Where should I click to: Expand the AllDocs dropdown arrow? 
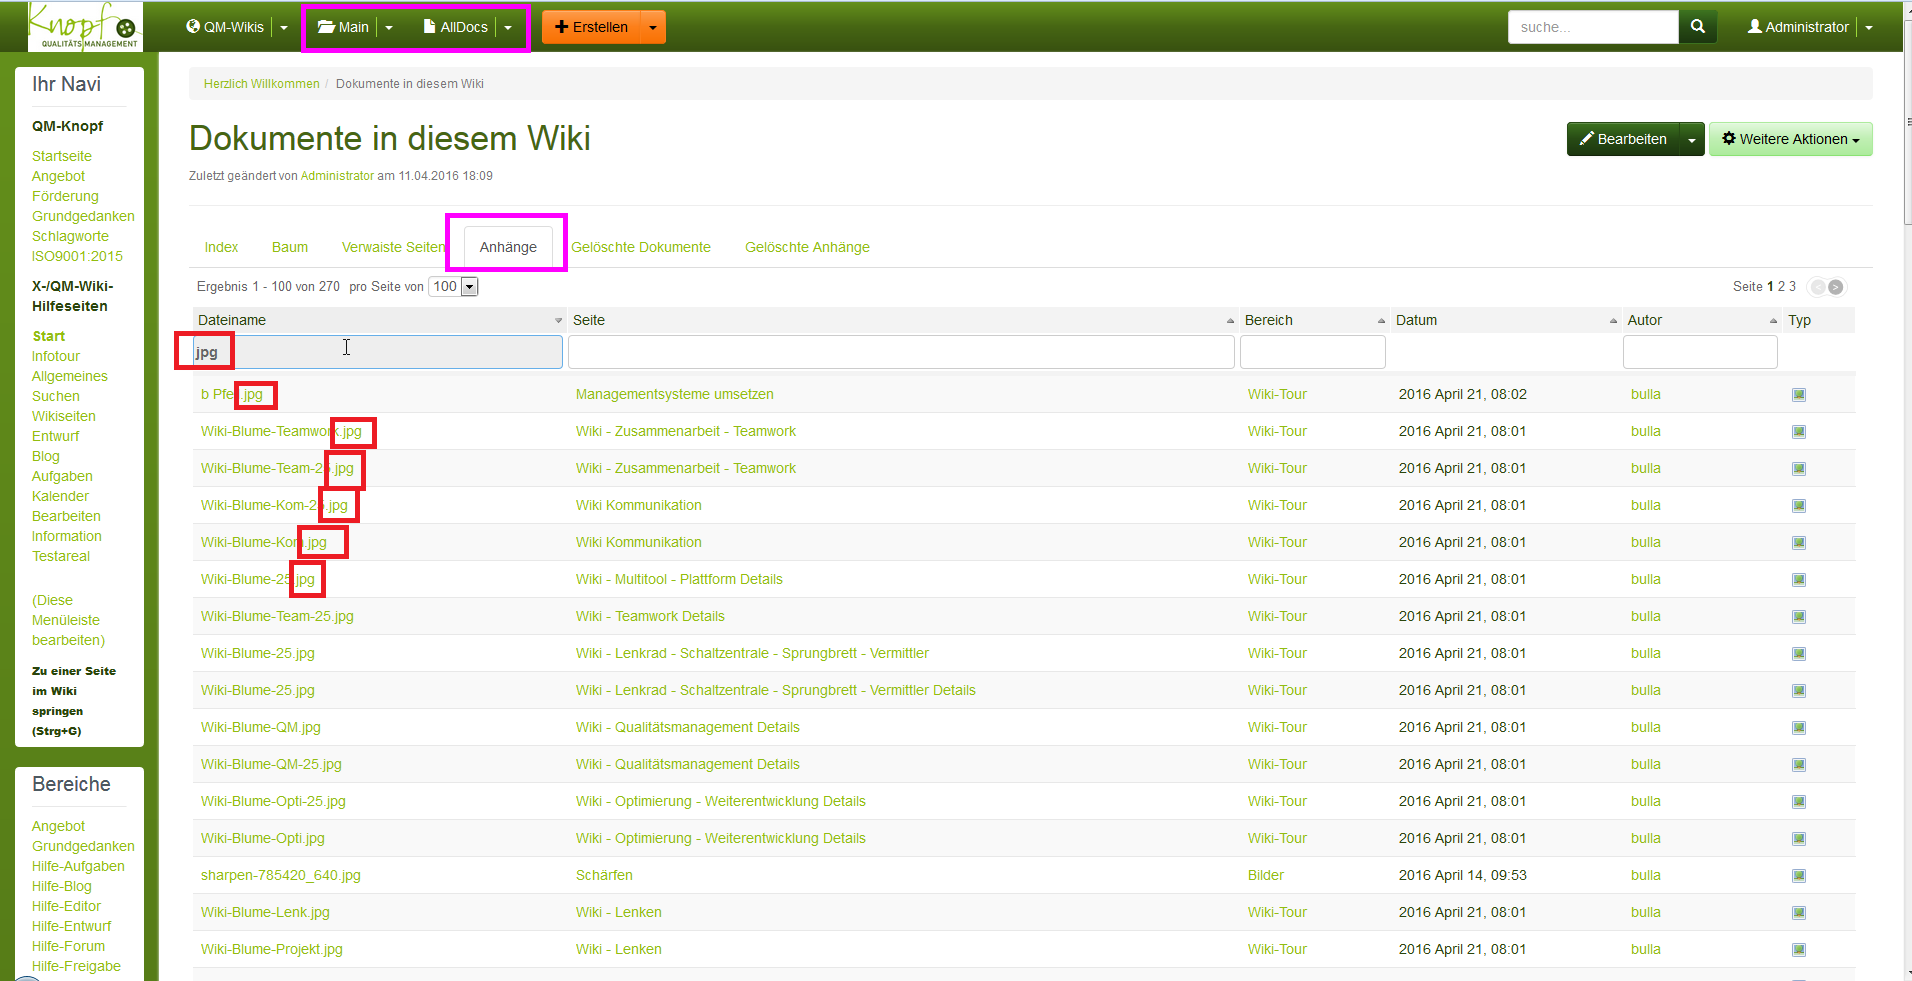click(508, 27)
